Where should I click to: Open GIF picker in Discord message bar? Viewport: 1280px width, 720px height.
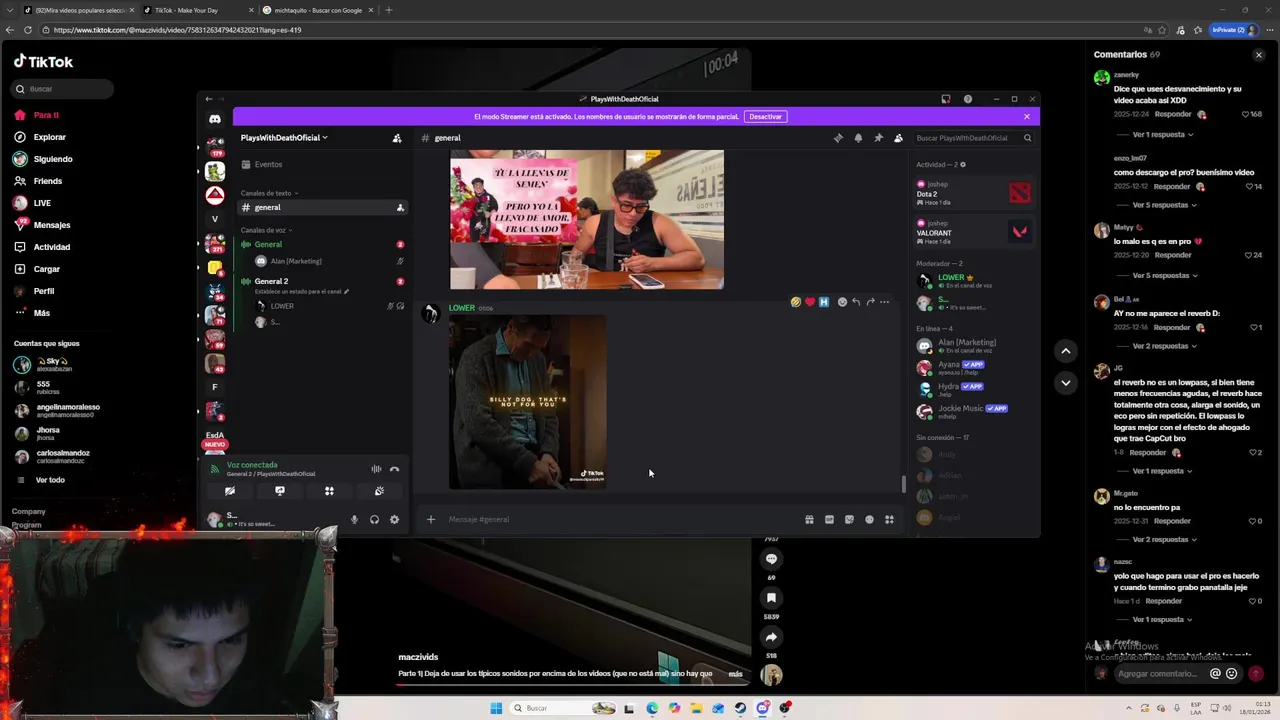pos(829,519)
